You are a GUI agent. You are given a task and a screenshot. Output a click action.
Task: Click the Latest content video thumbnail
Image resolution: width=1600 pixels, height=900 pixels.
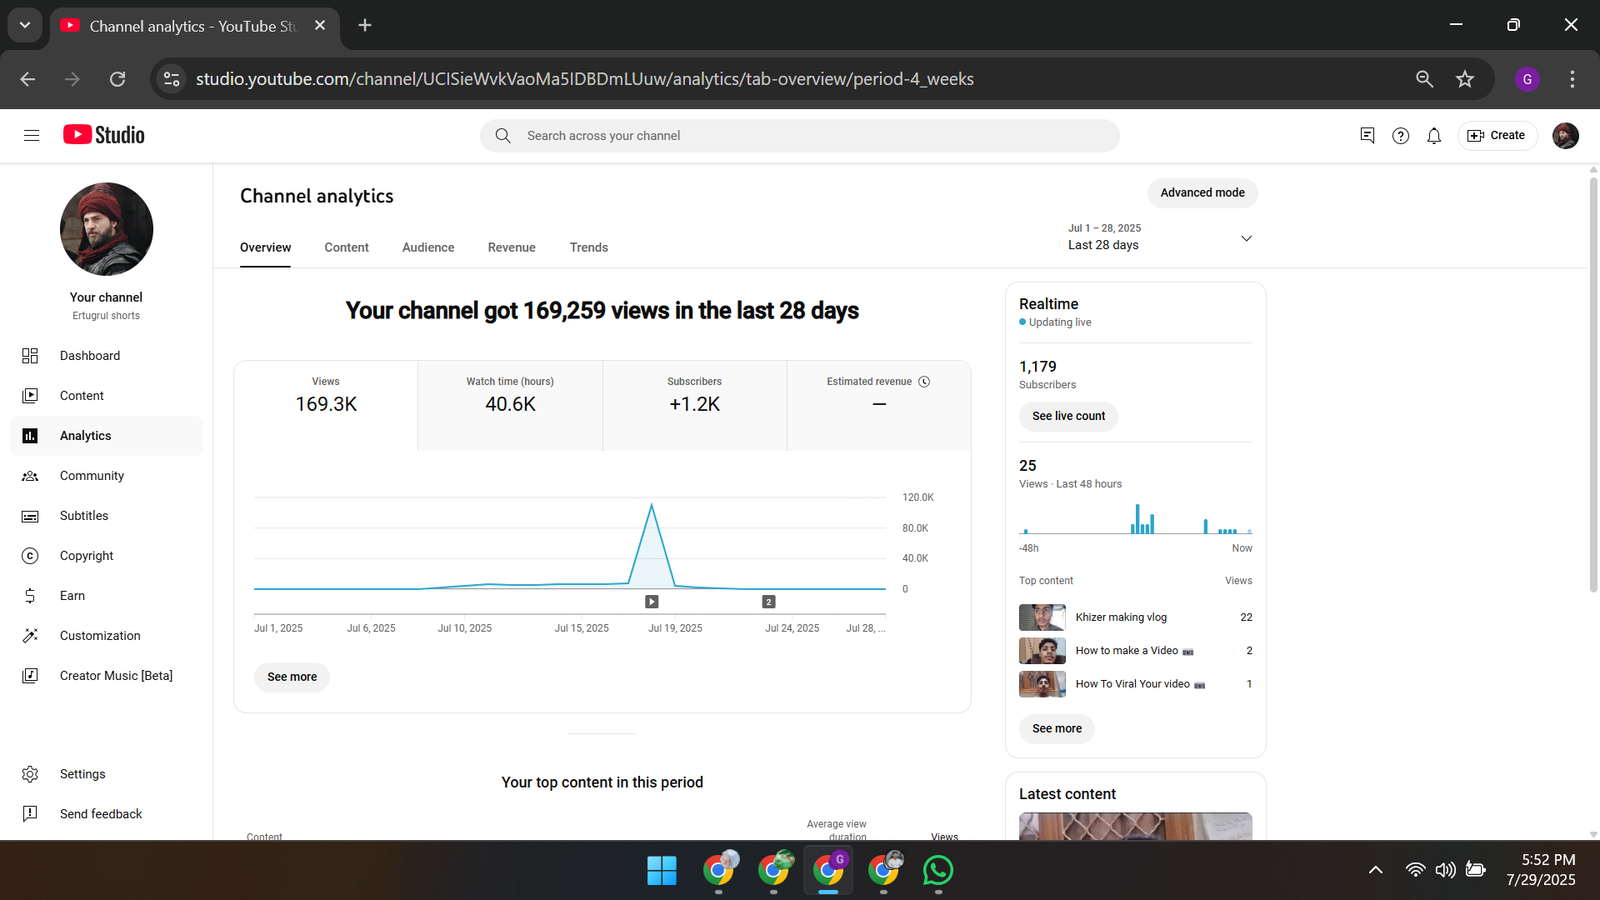1135,826
